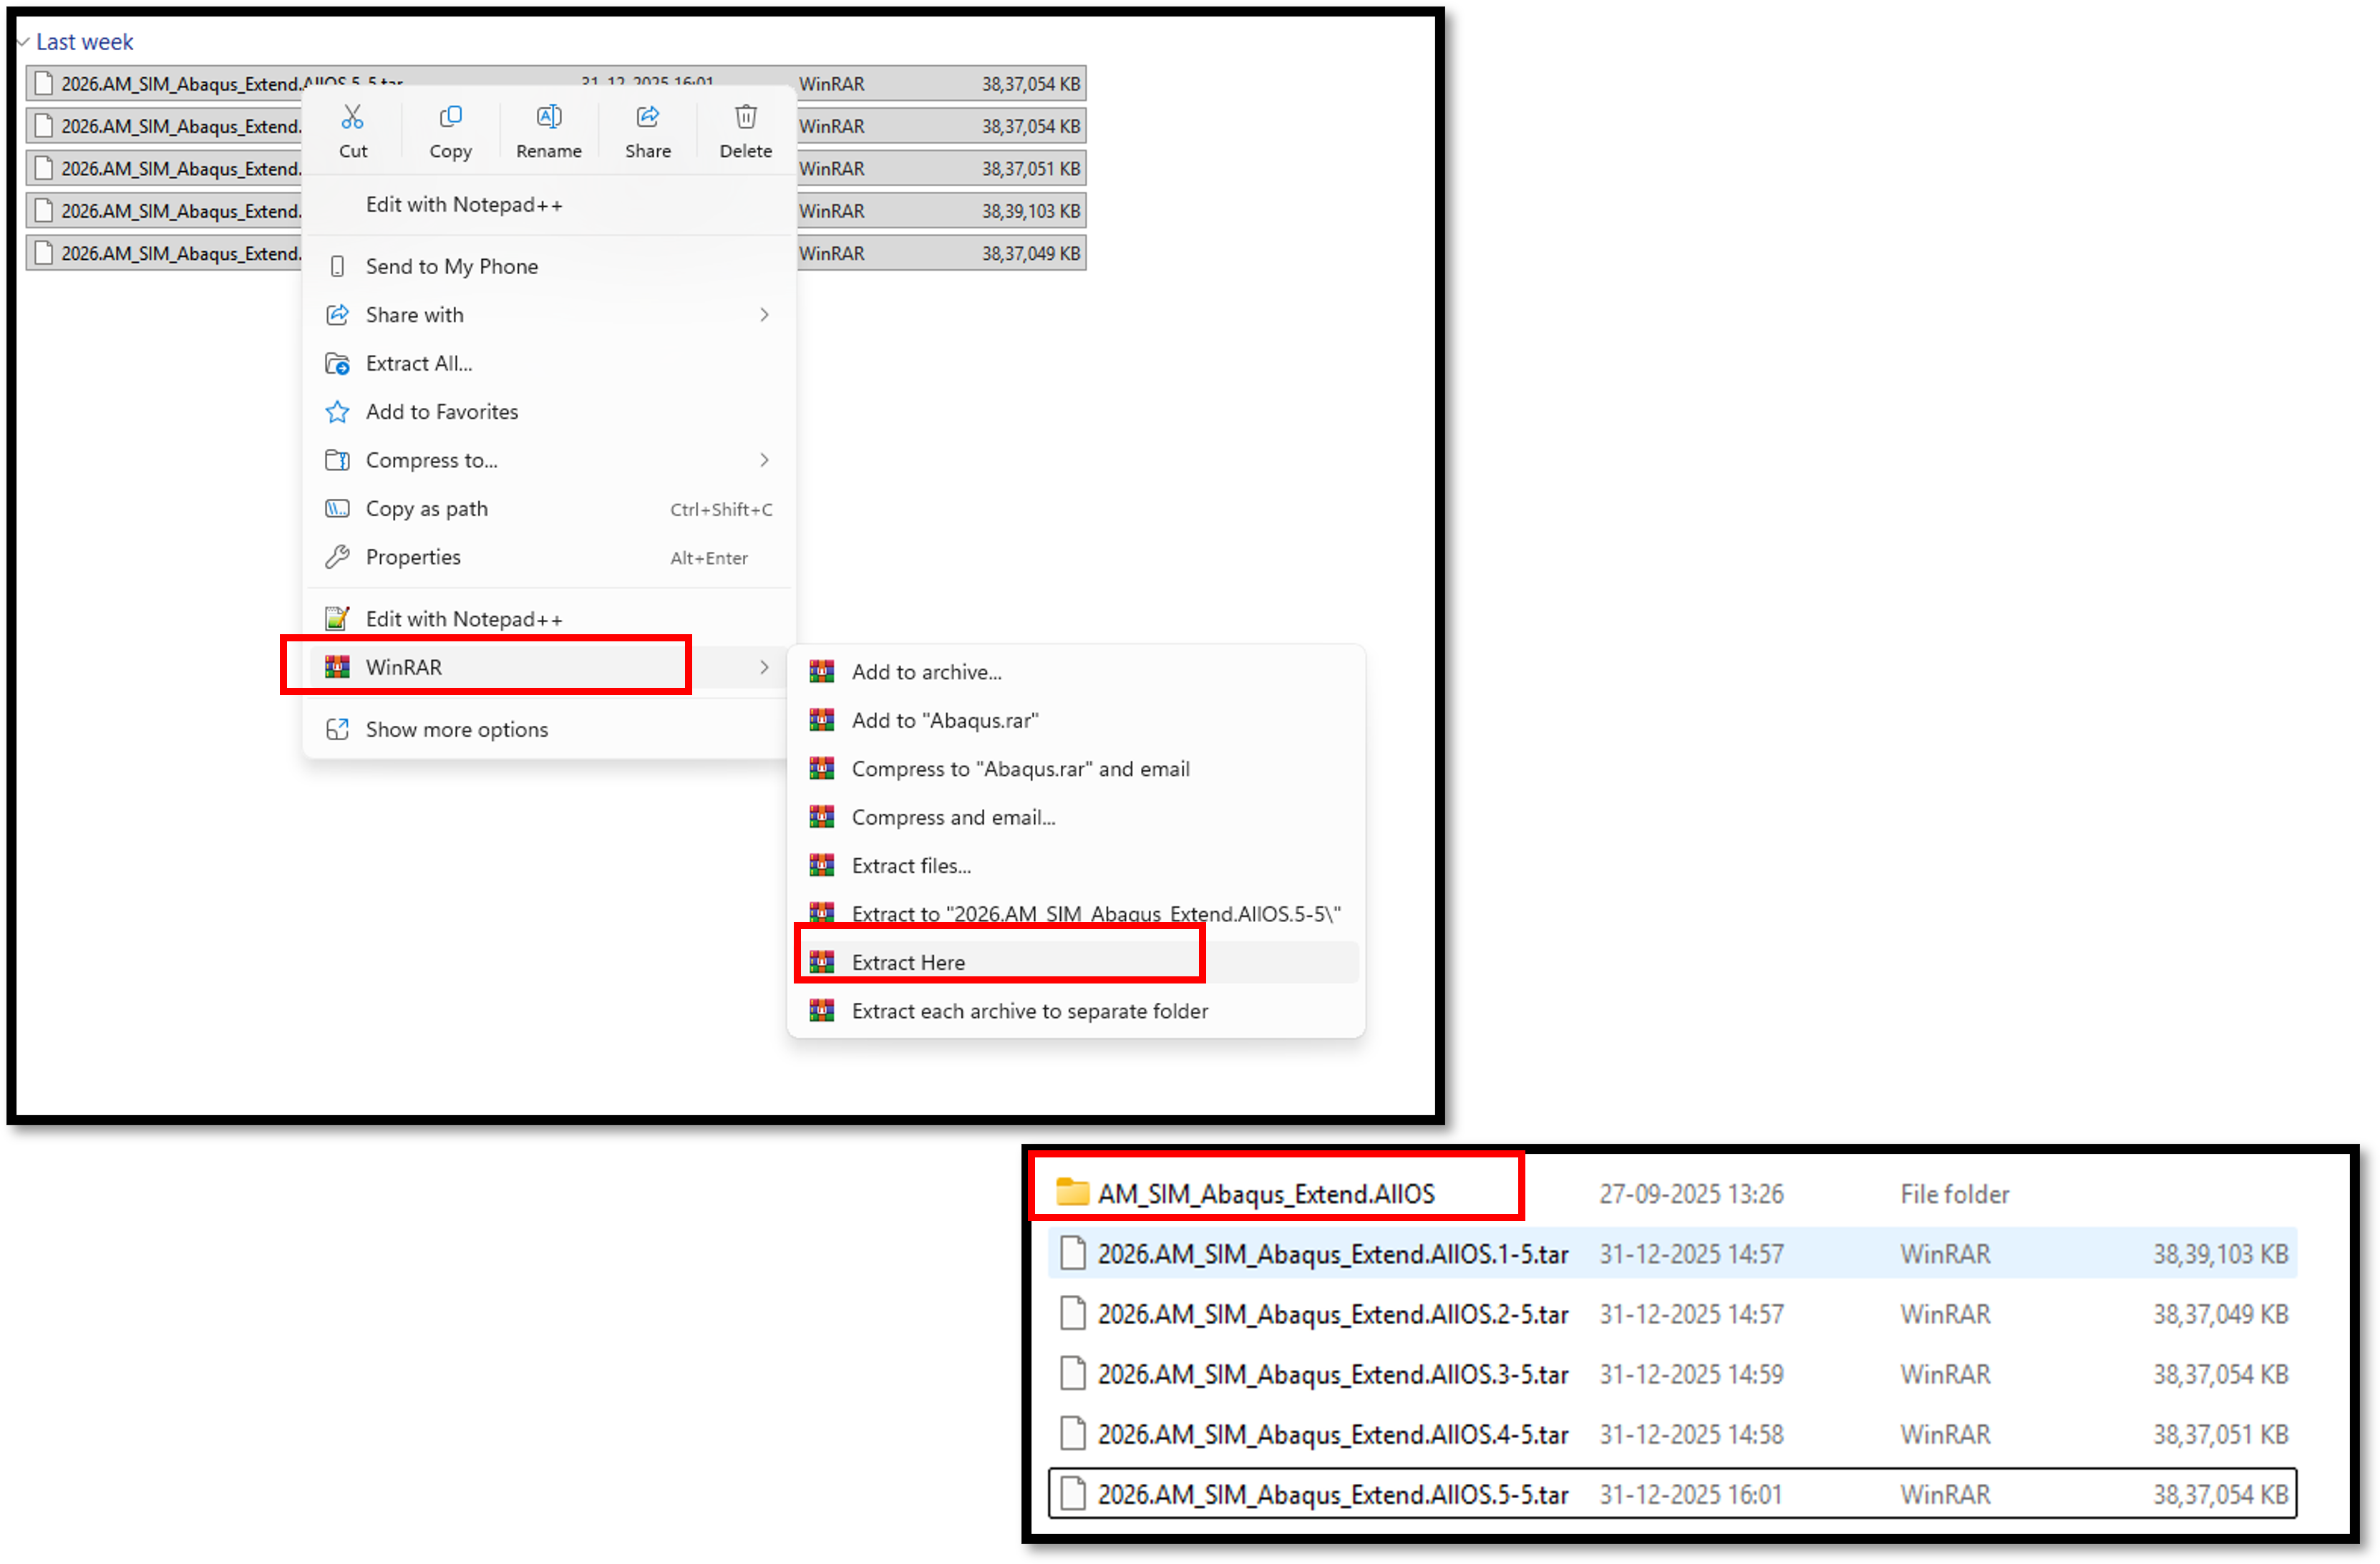Expand the Share with submenu arrow
The image size is (2380, 1564).
764,315
